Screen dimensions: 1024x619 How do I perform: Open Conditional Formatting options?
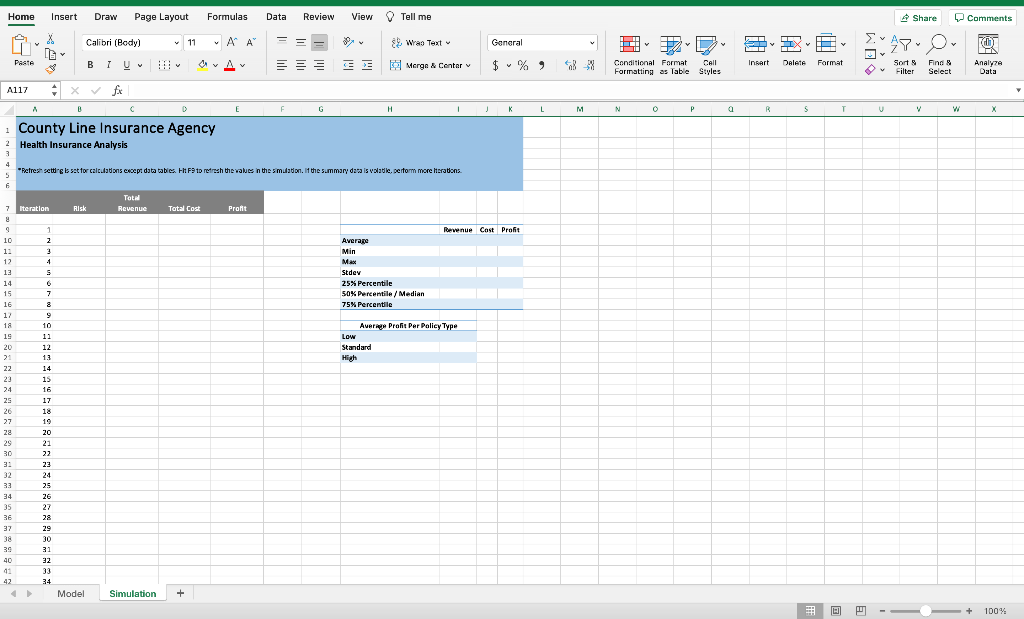pyautogui.click(x=630, y=44)
